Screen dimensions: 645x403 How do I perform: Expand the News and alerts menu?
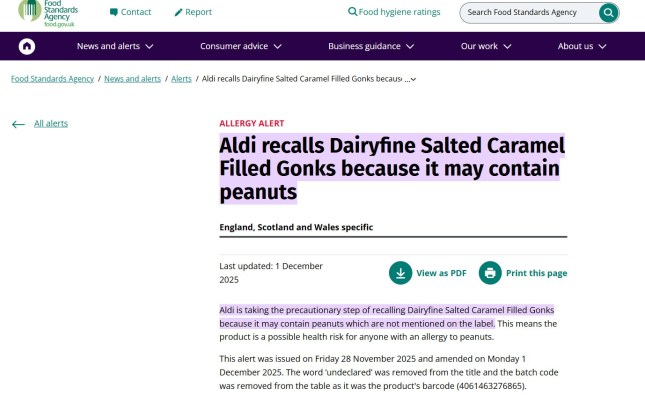[115, 46]
